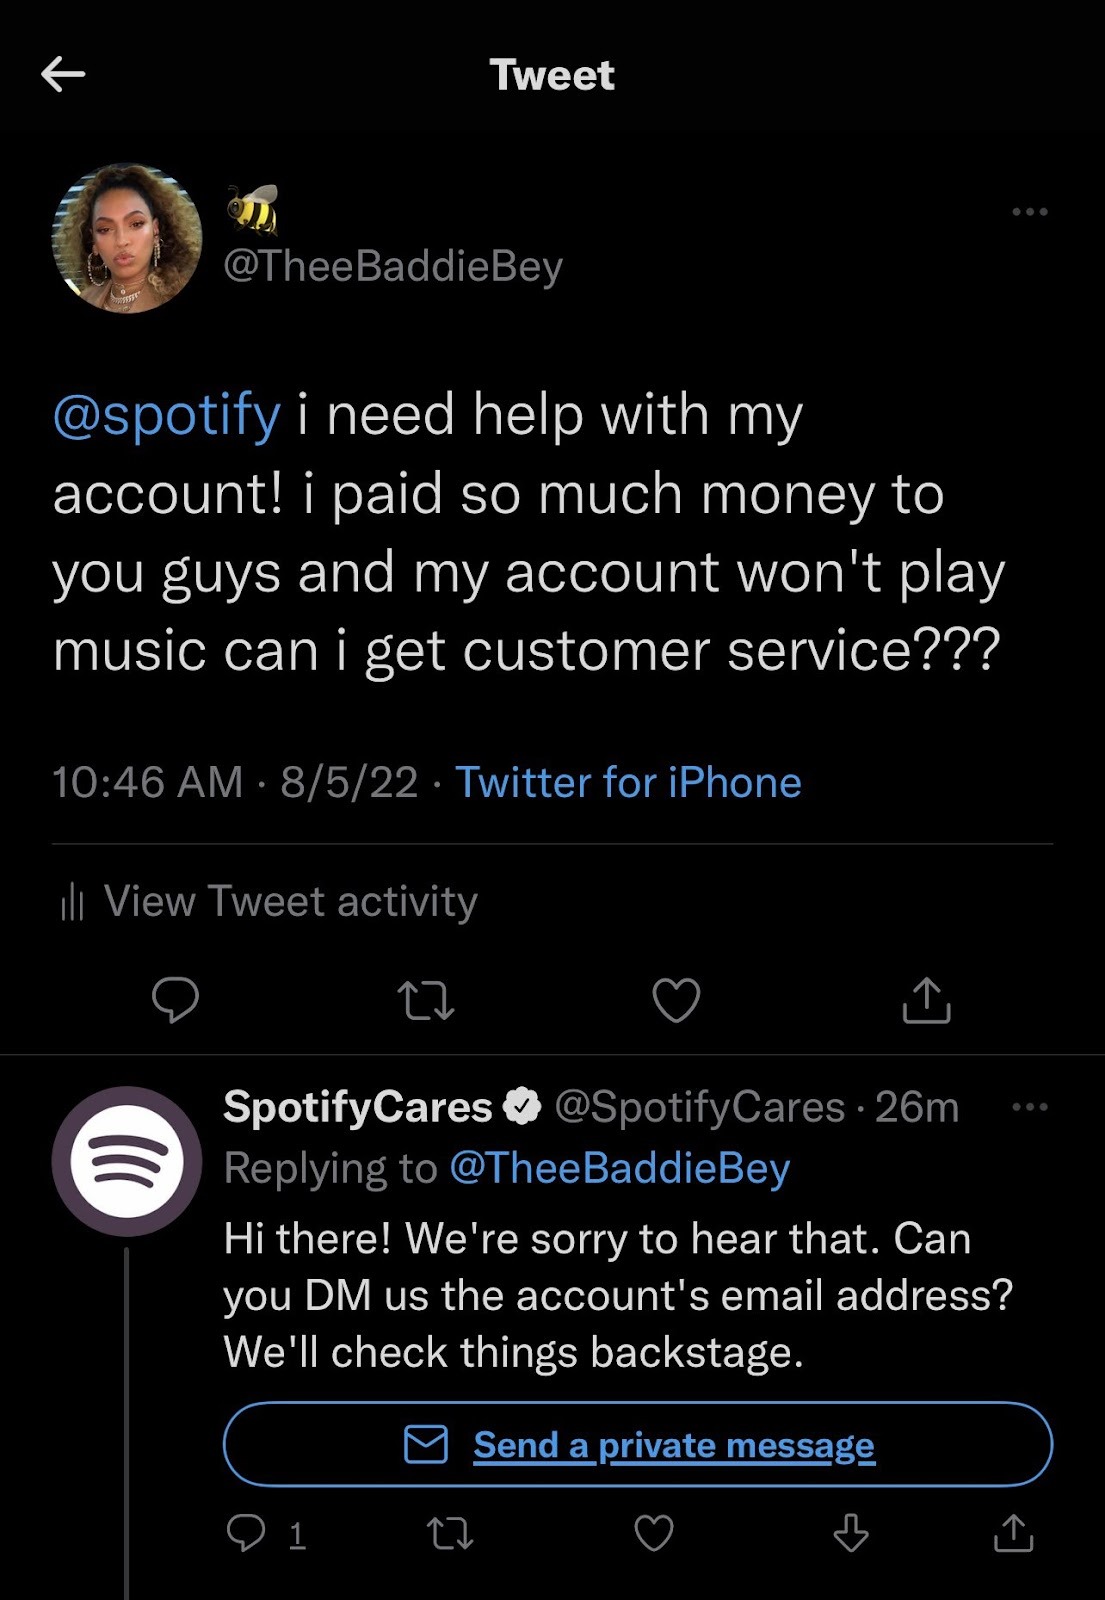Tap the downvote arrow on the reply
This screenshot has height=1600, width=1105.
coord(851,1532)
